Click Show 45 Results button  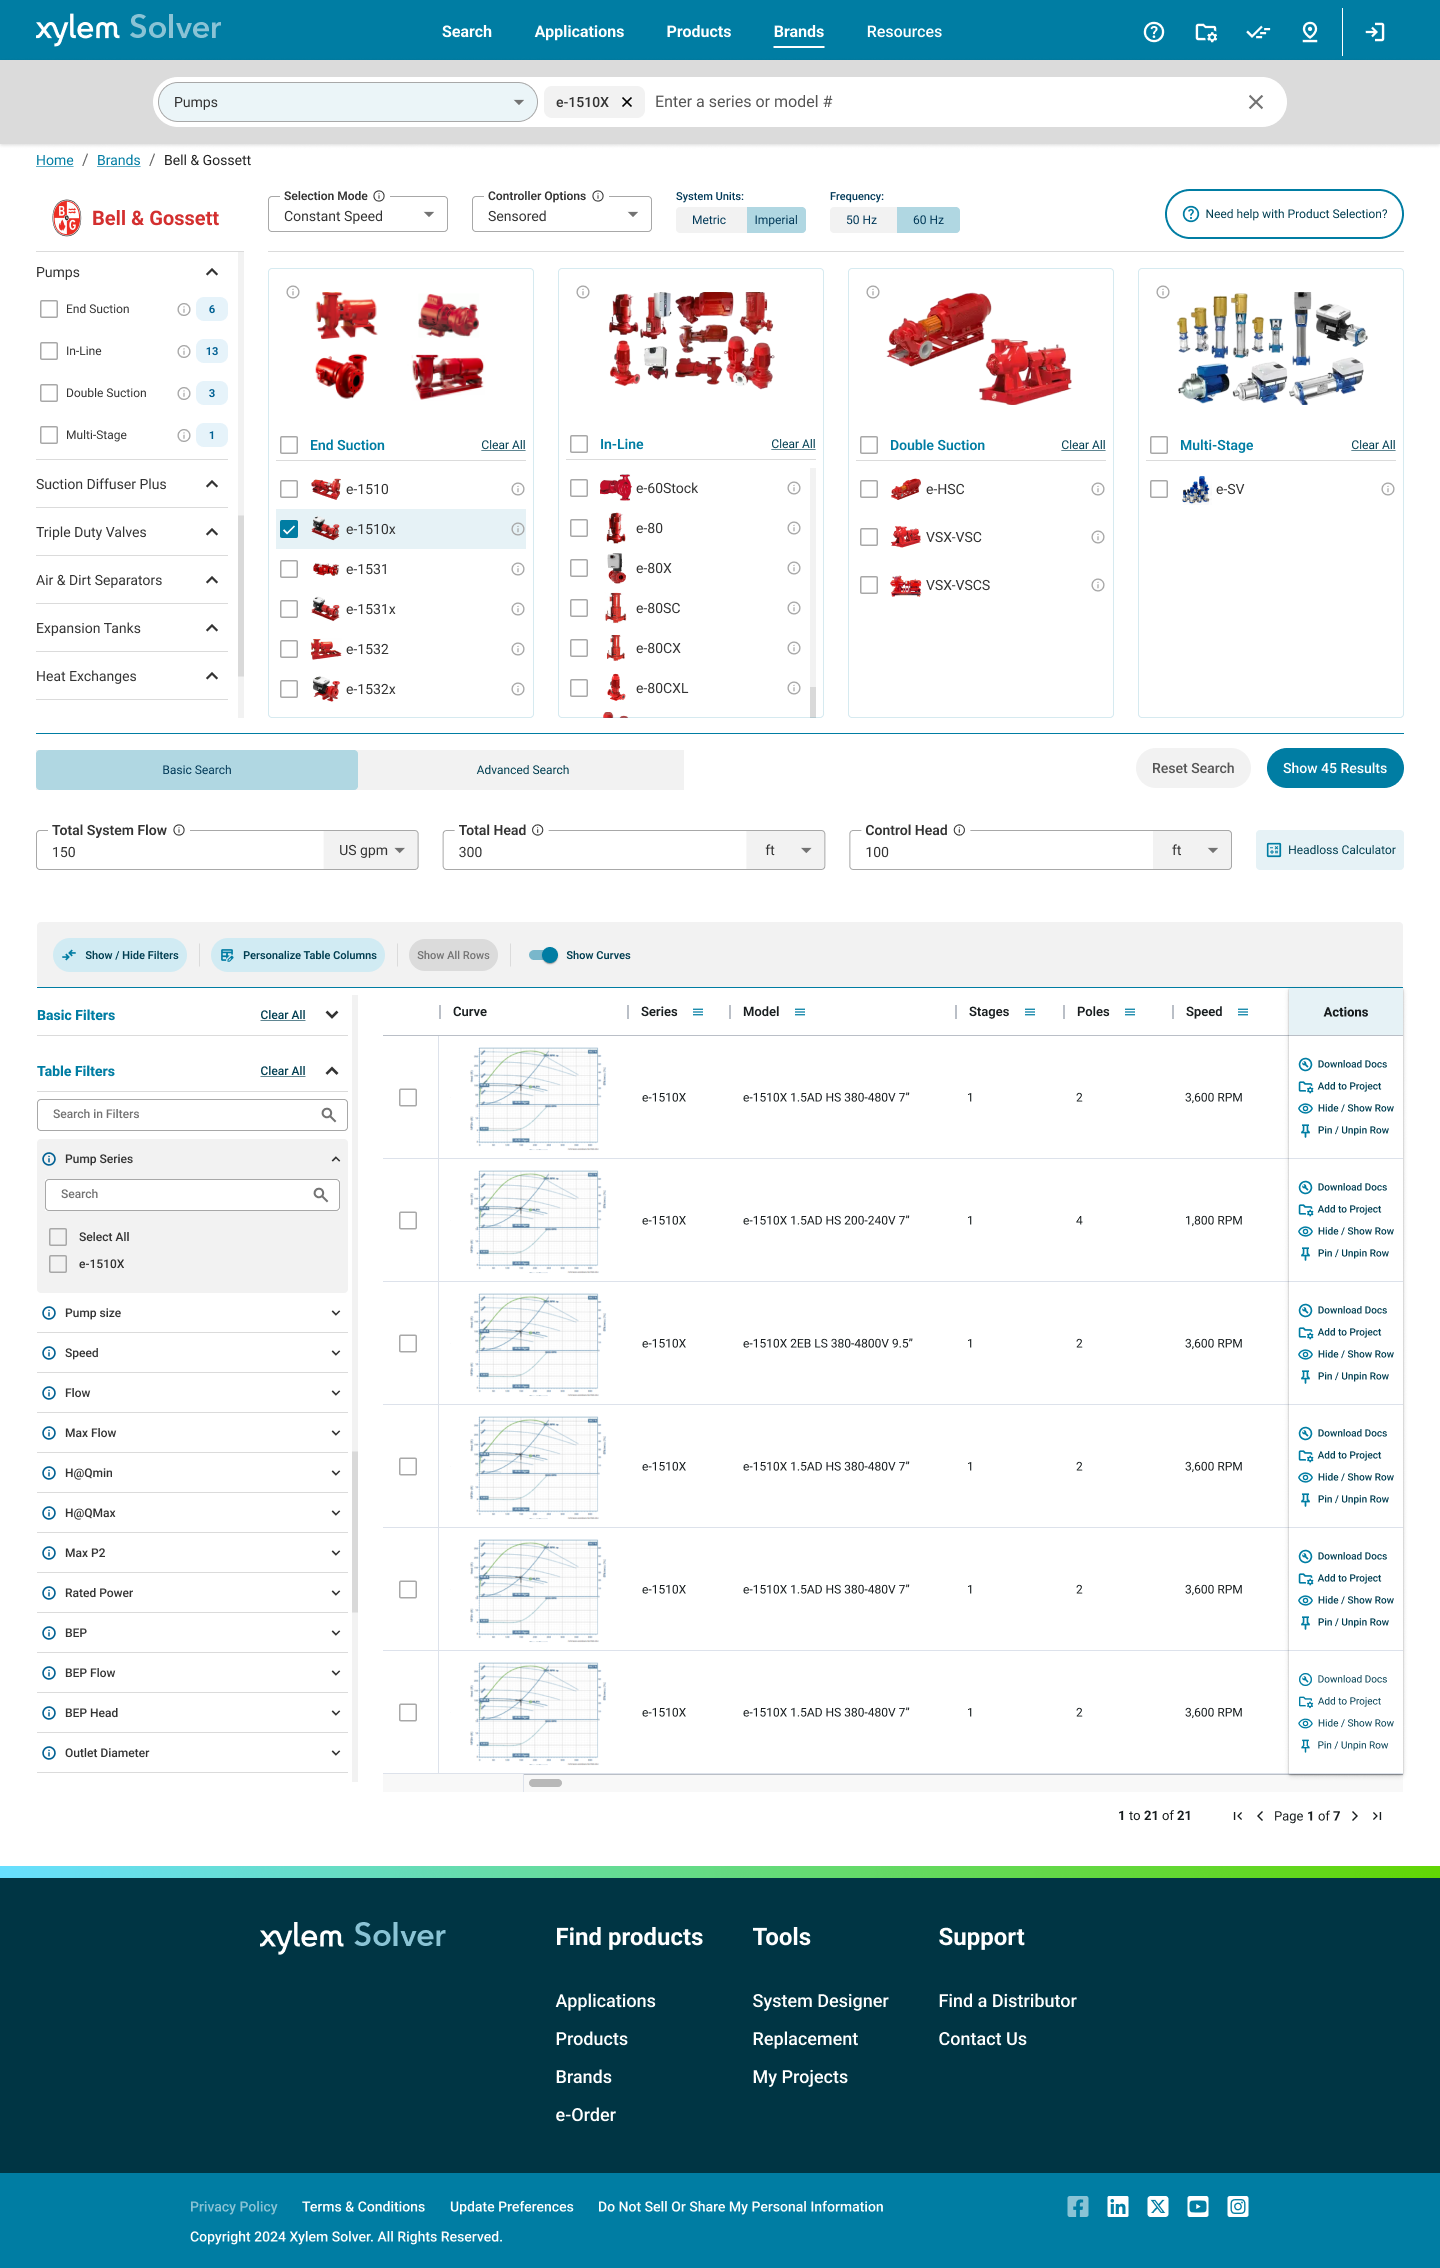[1335, 768]
